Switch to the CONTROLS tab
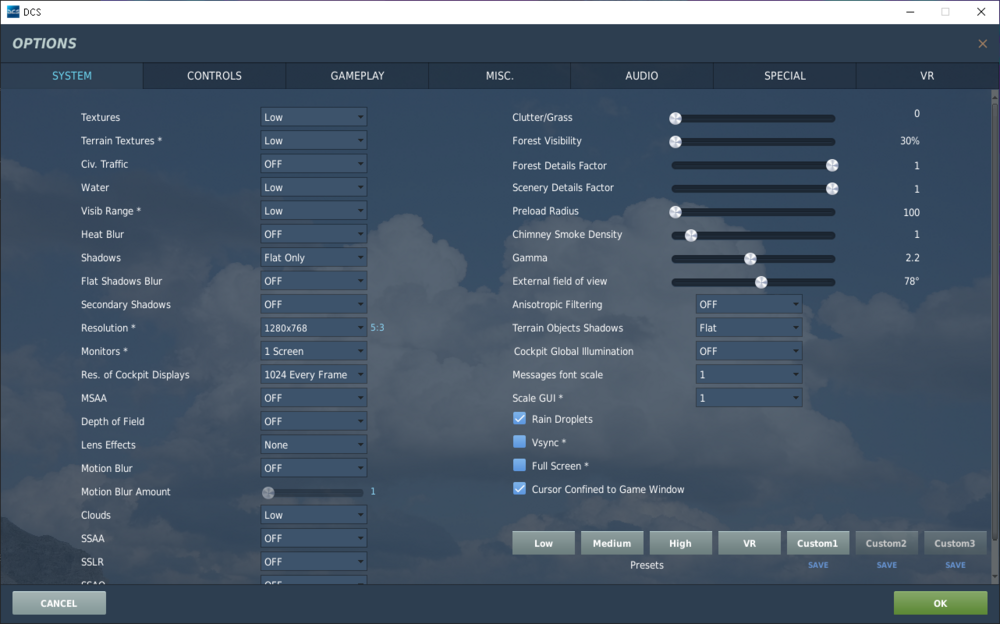 [213, 75]
